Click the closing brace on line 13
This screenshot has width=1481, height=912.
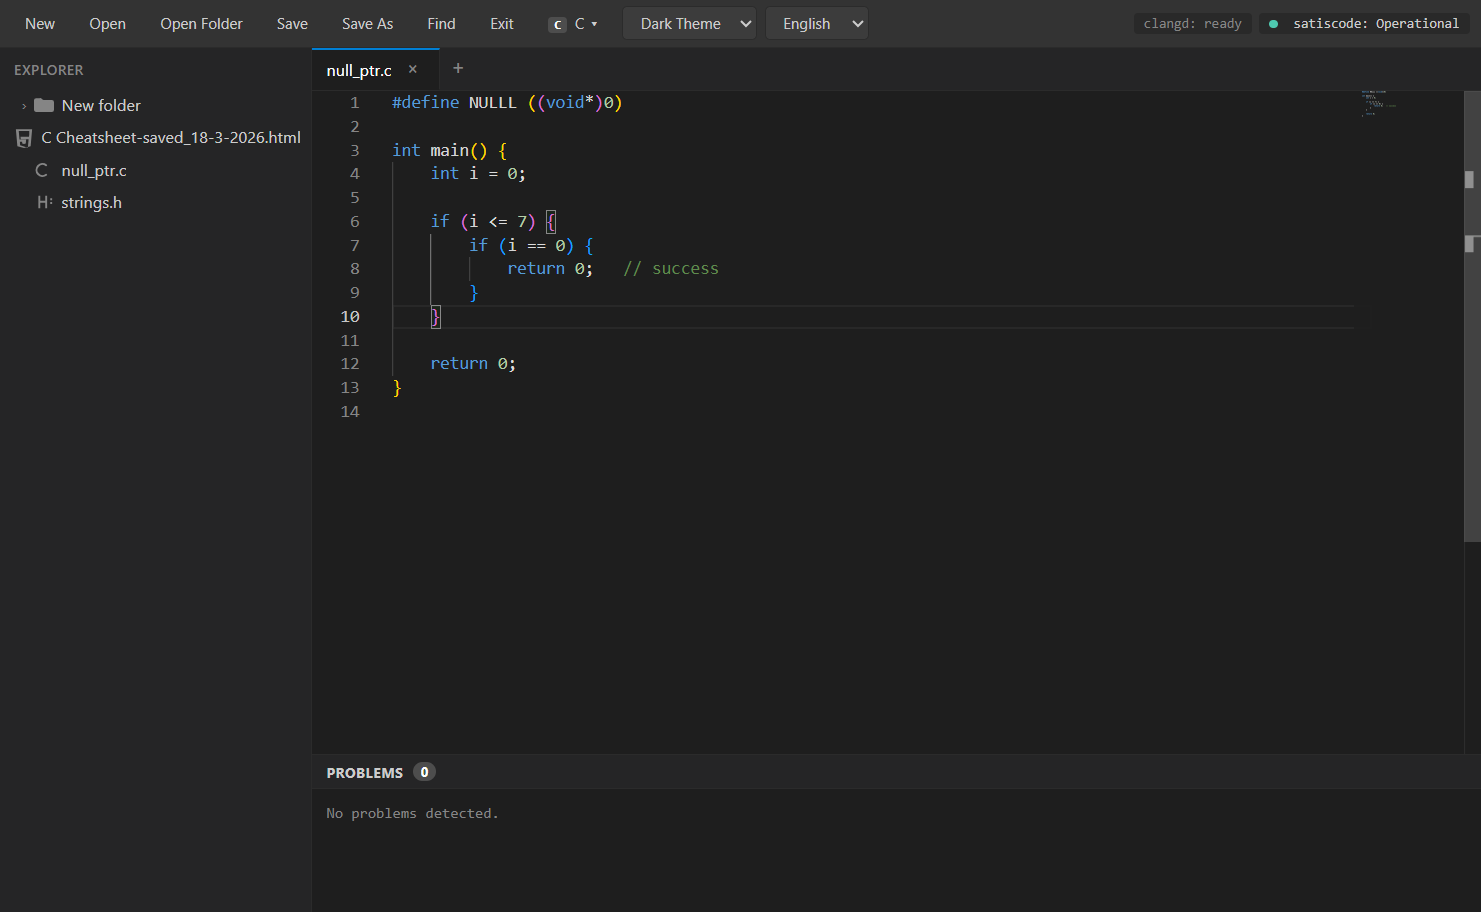pyautogui.click(x=397, y=387)
